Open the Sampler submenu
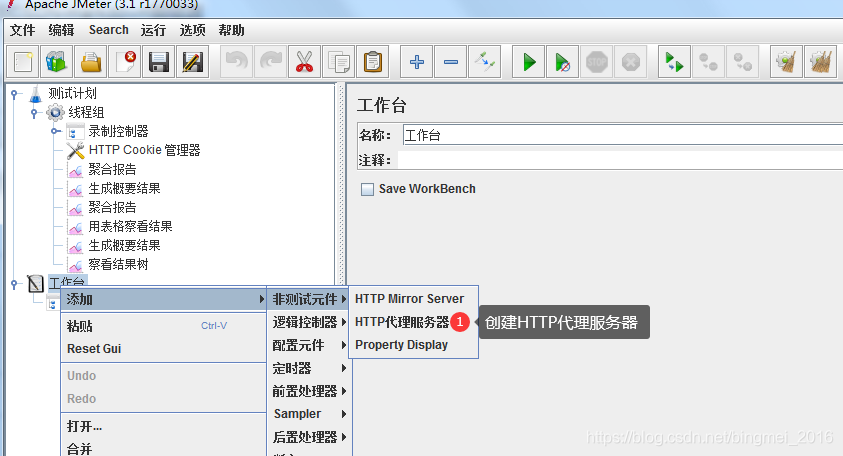The height and width of the screenshot is (456, 843). [309, 414]
